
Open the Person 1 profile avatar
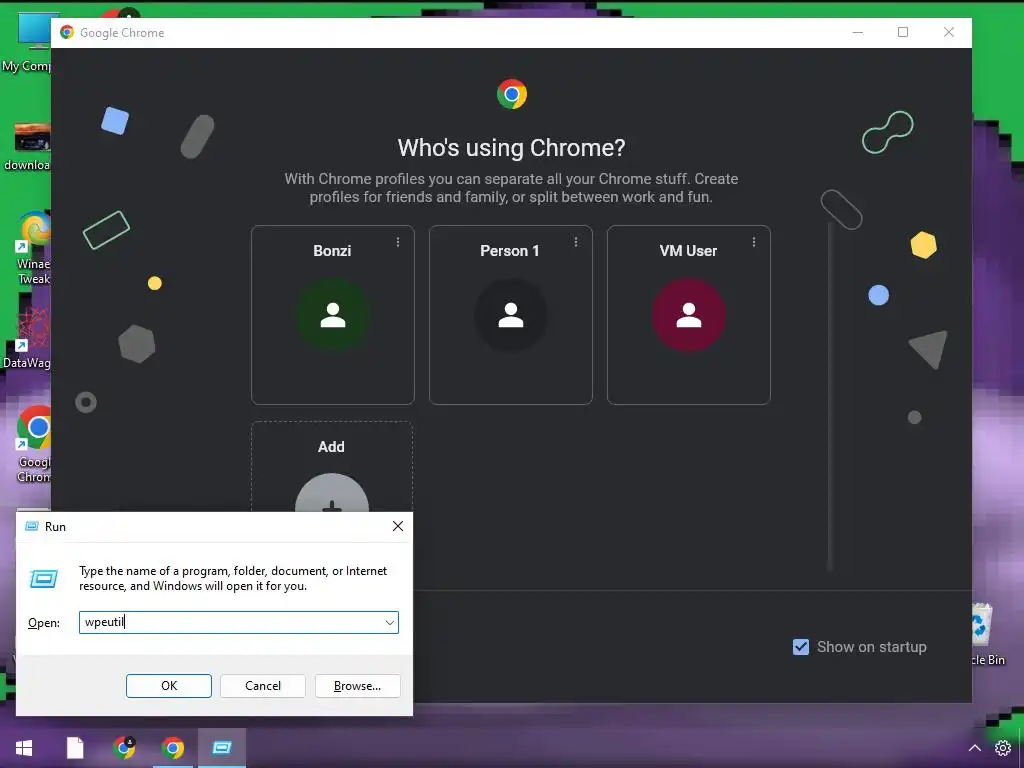coord(511,315)
